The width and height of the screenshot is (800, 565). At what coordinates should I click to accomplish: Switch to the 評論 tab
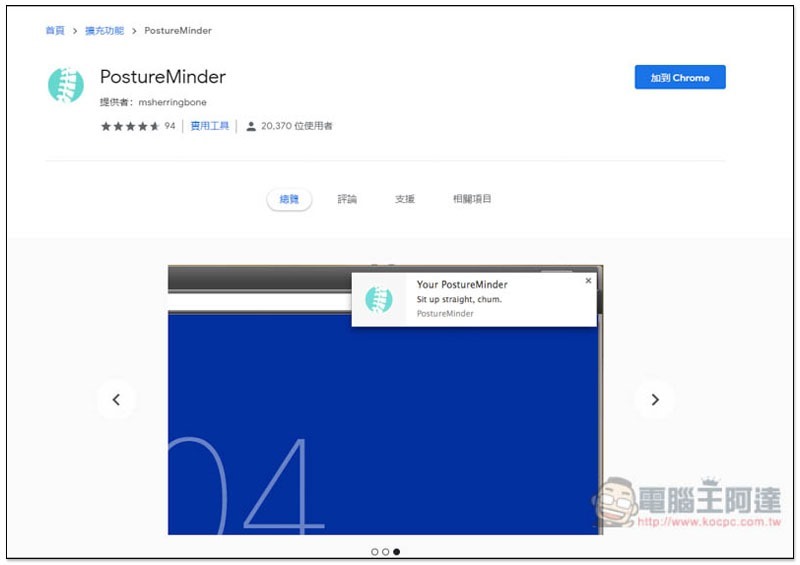[347, 199]
